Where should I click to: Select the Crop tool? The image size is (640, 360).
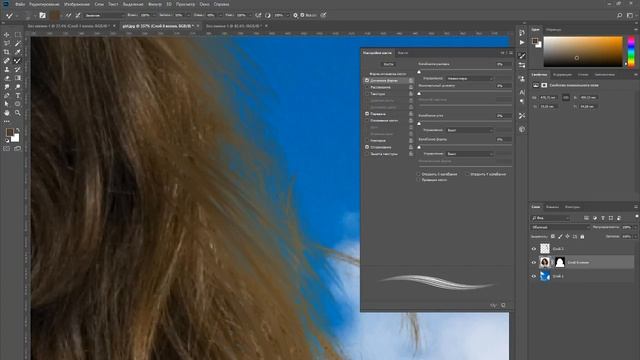7,52
